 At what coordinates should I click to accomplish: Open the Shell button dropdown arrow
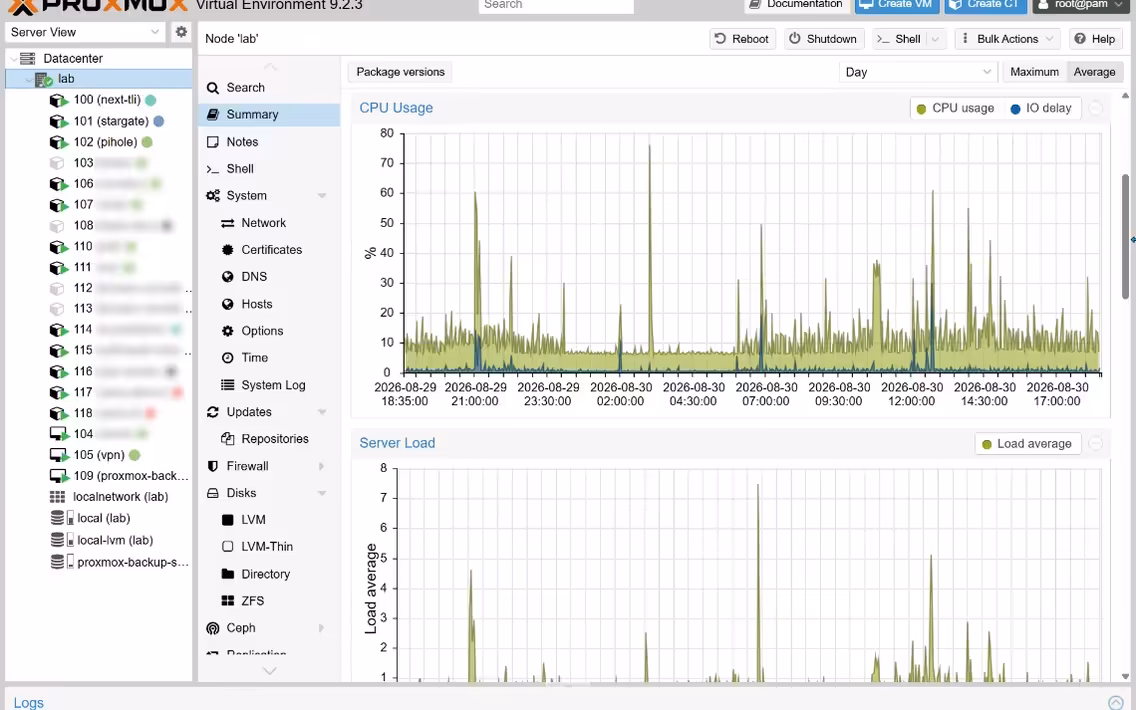pyautogui.click(x=935, y=39)
